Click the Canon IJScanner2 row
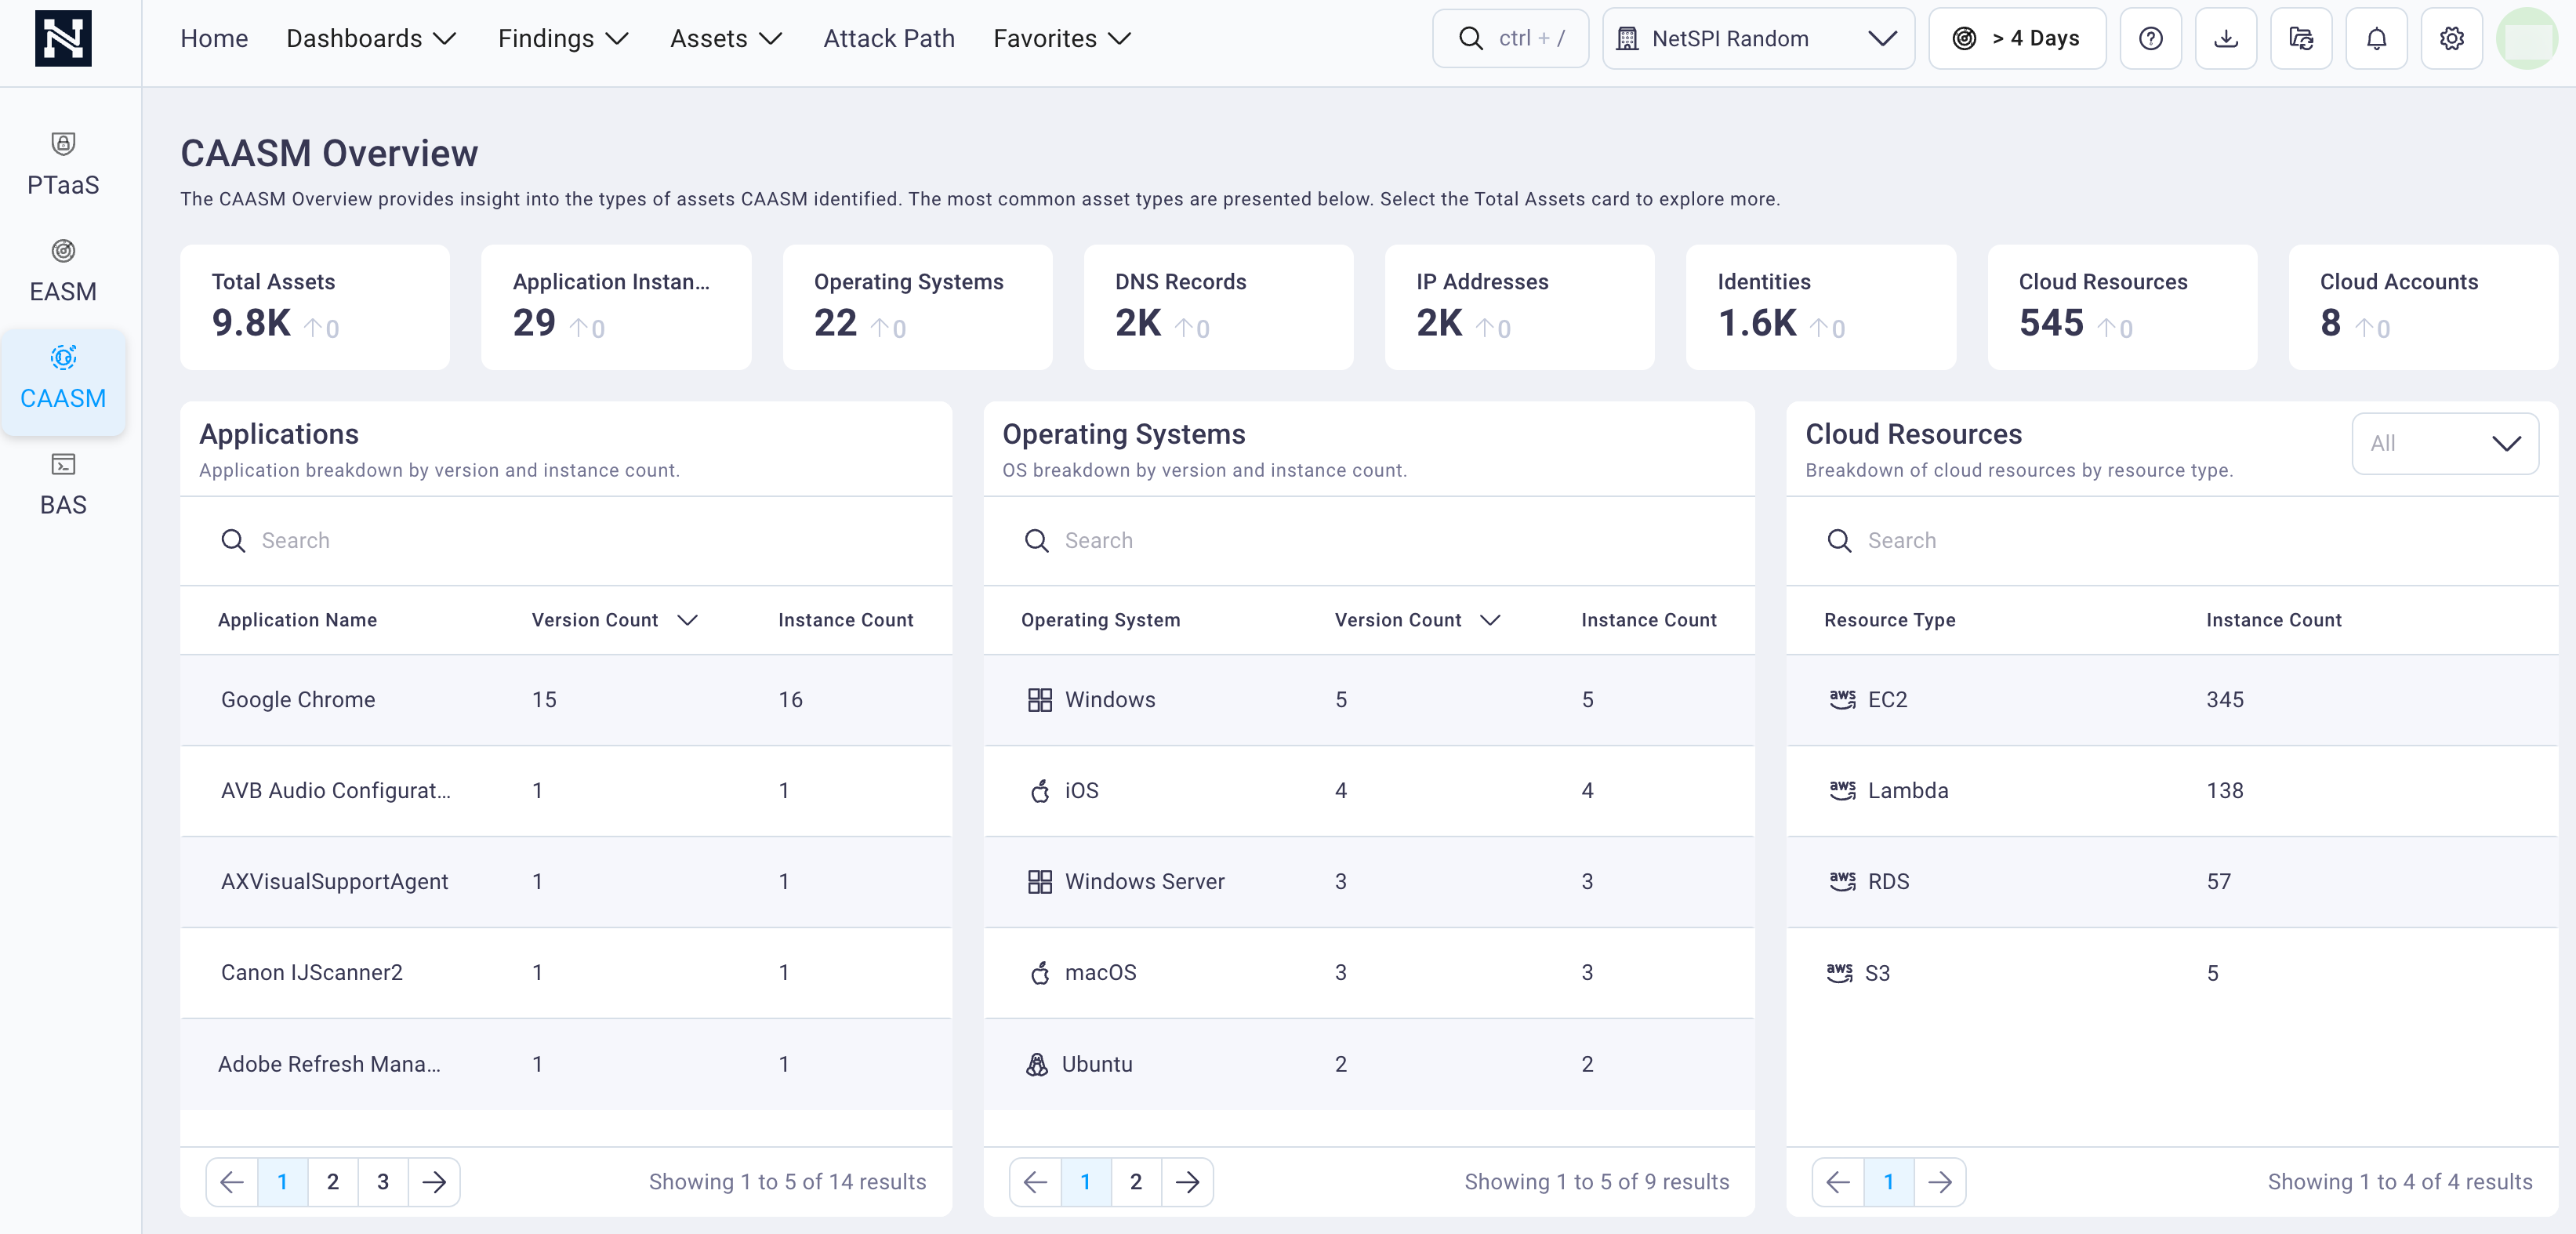 click(566, 973)
